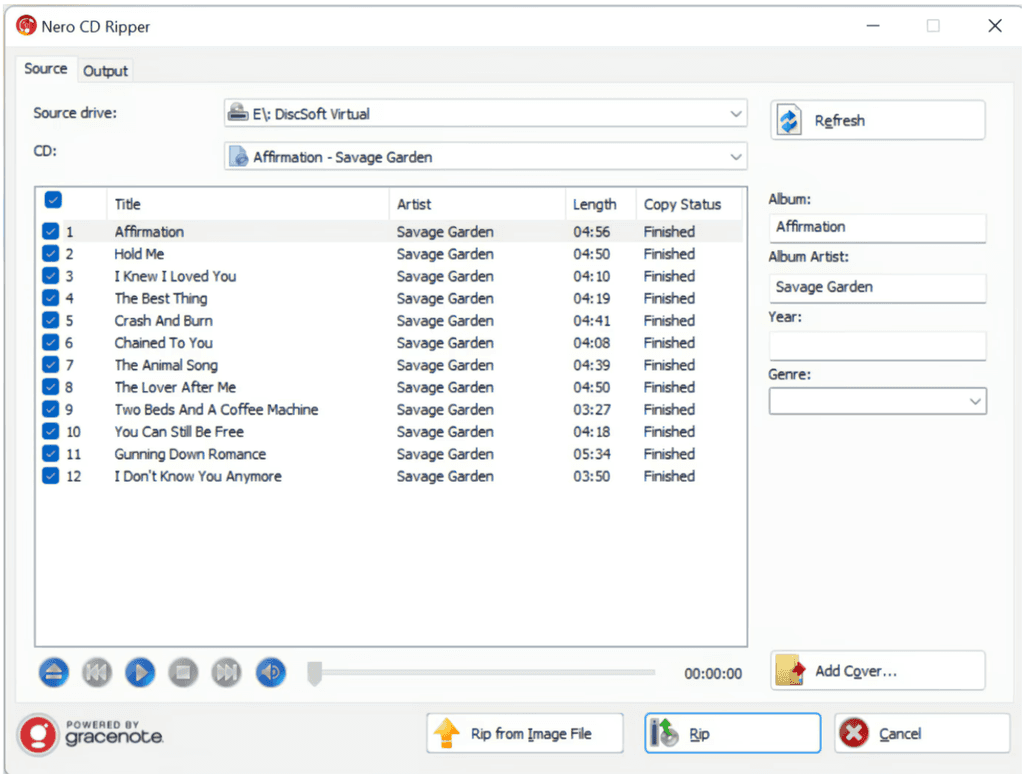This screenshot has width=1024, height=774.
Task: Open the CD selection dropdown
Action: [737, 156]
